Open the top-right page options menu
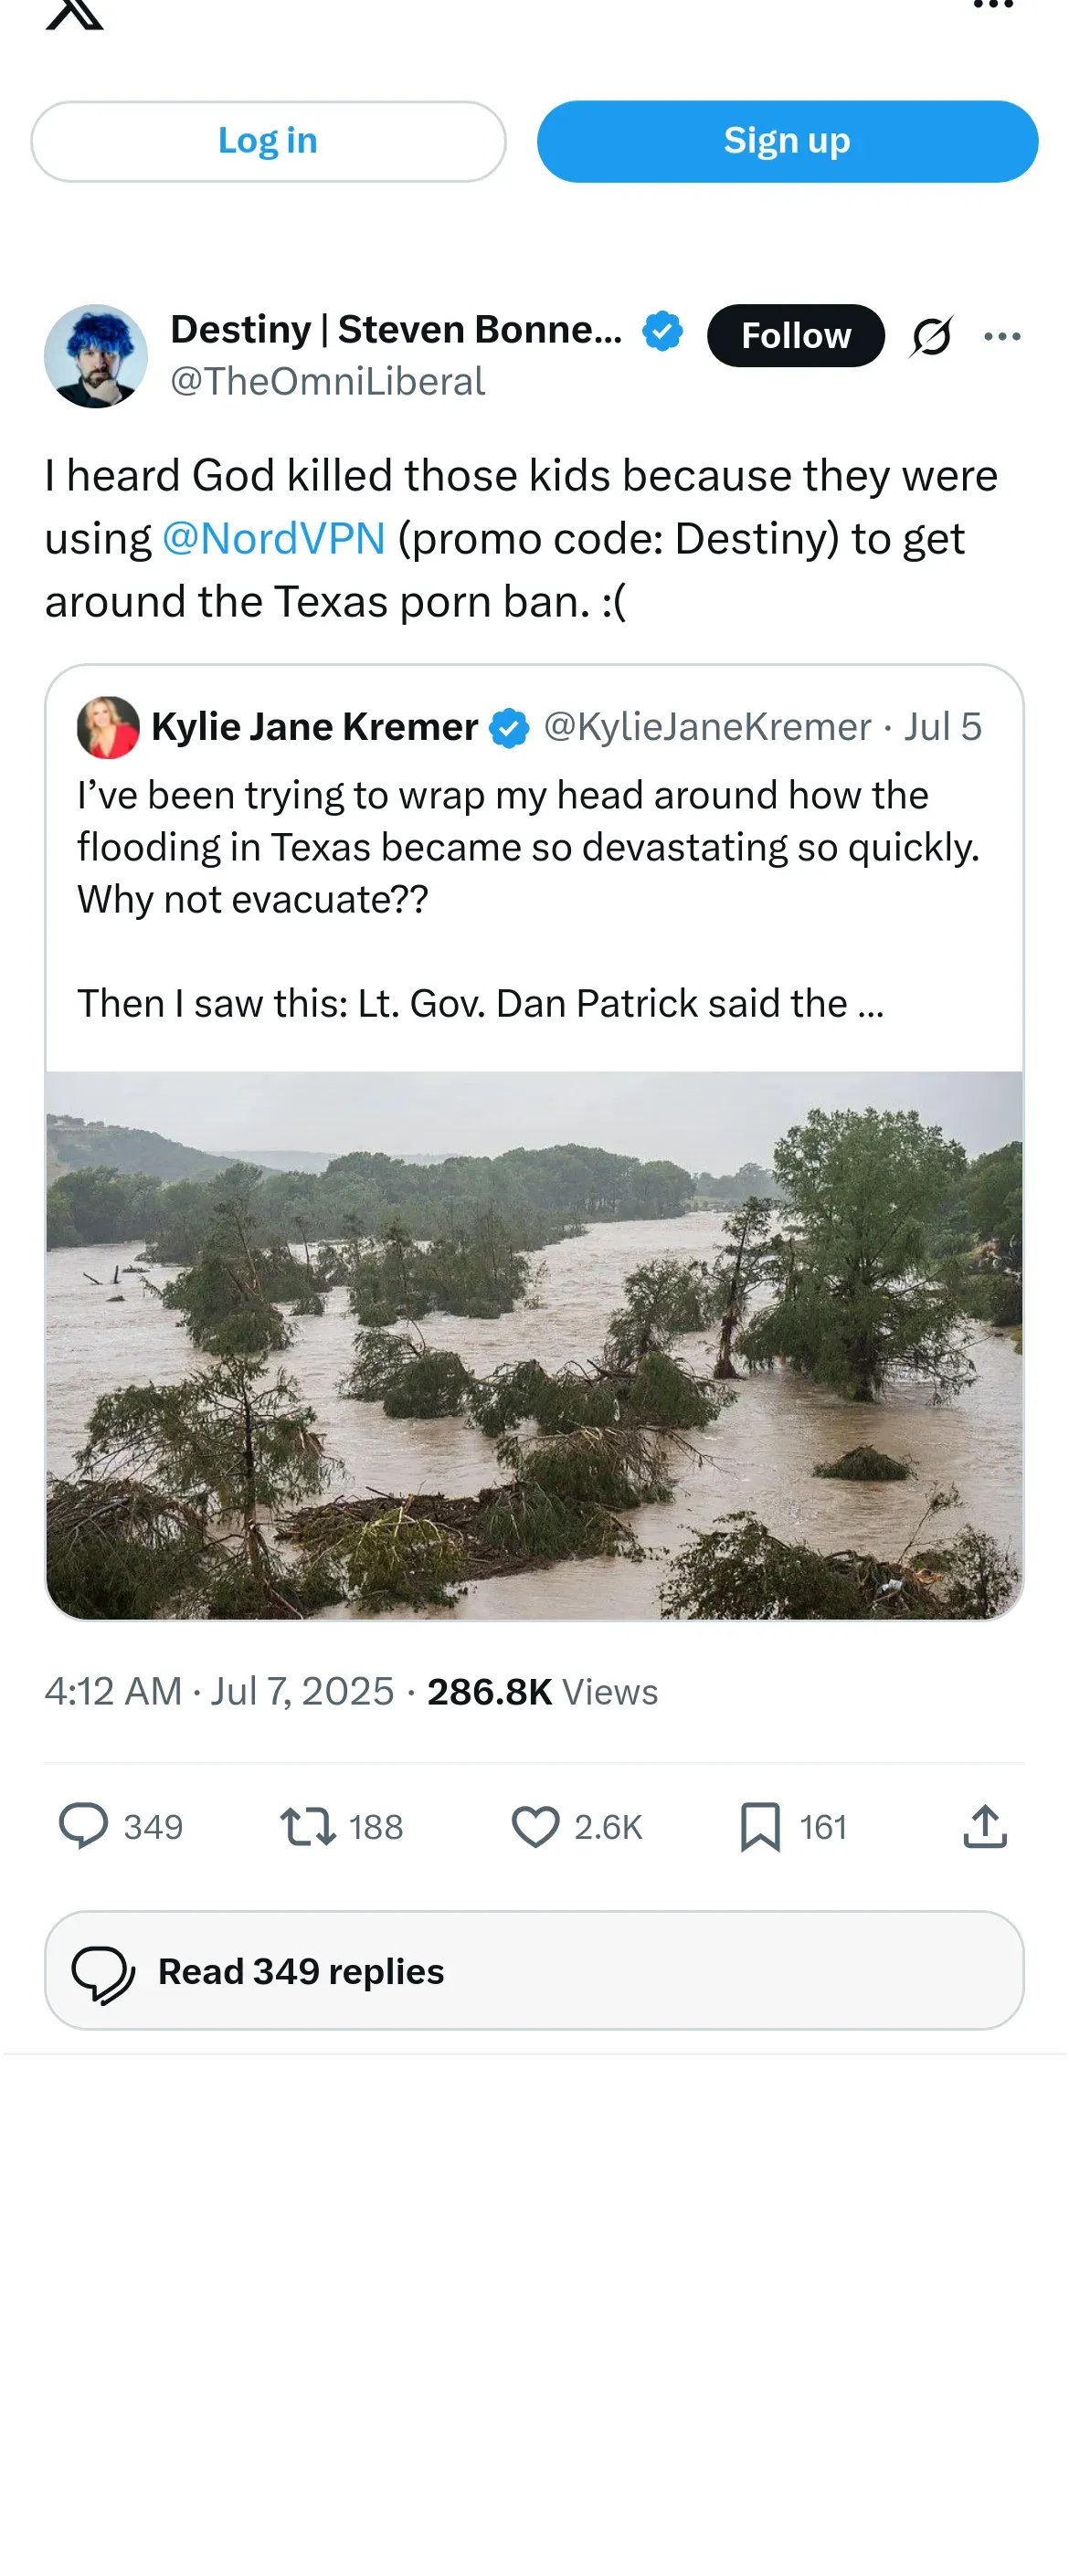This screenshot has height=2576, width=1069. point(992,6)
